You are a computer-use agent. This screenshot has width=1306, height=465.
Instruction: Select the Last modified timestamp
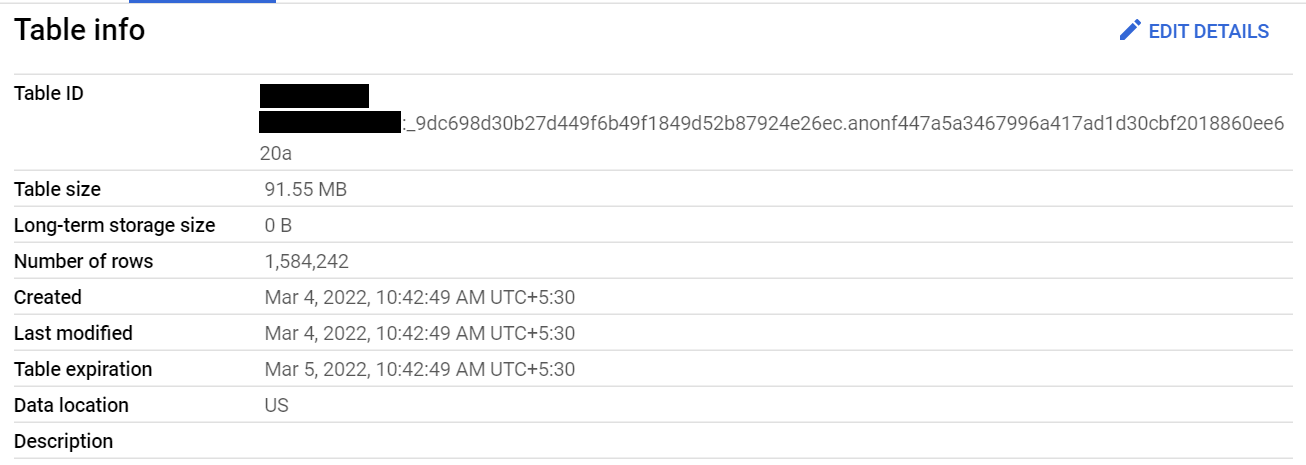coord(419,333)
